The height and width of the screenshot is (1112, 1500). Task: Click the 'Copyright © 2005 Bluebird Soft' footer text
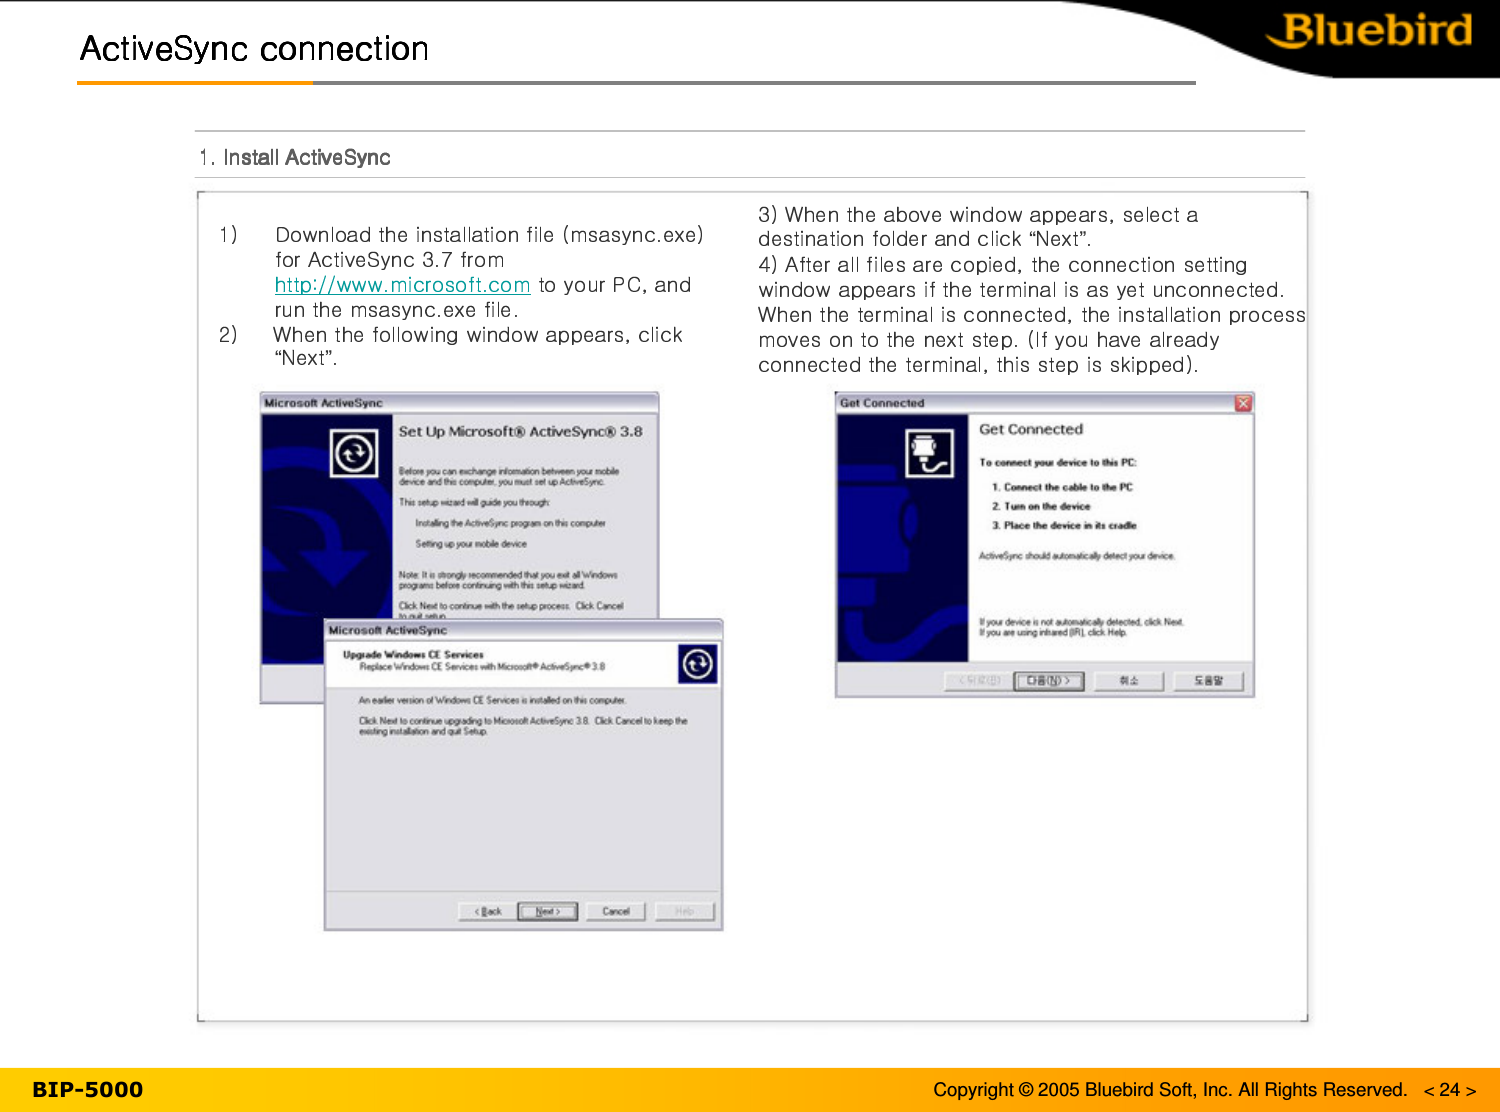point(1170,1090)
